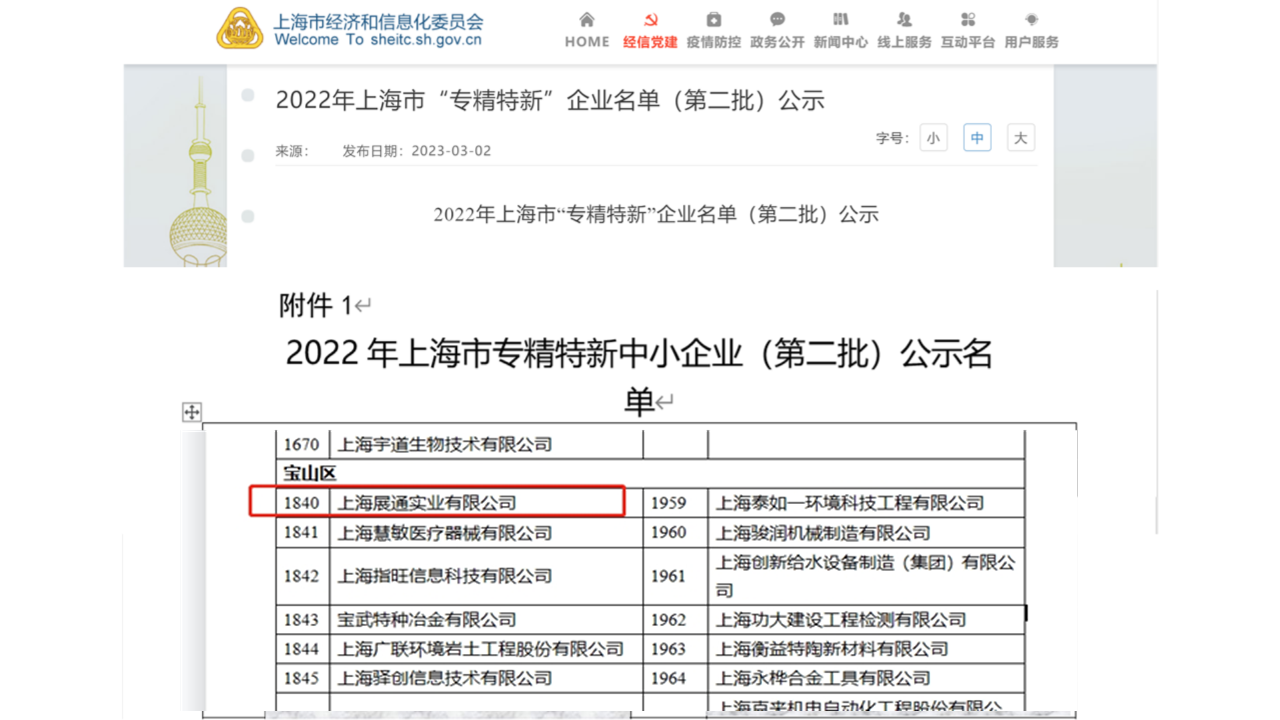Click the medical kit icon above 疫情防控
The image size is (1280, 720).
714,19
